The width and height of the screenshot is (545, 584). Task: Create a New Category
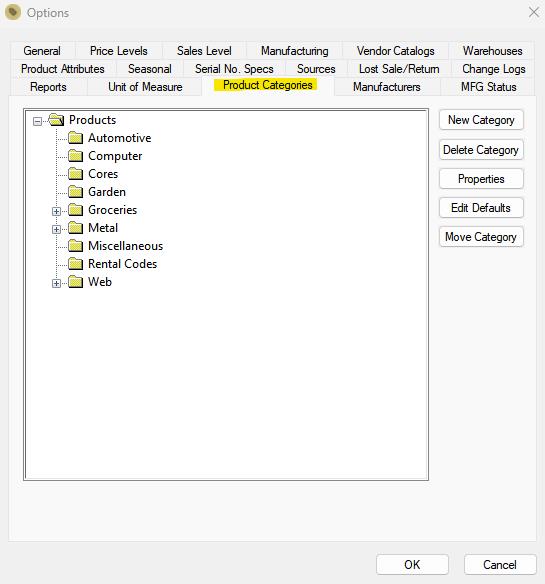(x=481, y=120)
